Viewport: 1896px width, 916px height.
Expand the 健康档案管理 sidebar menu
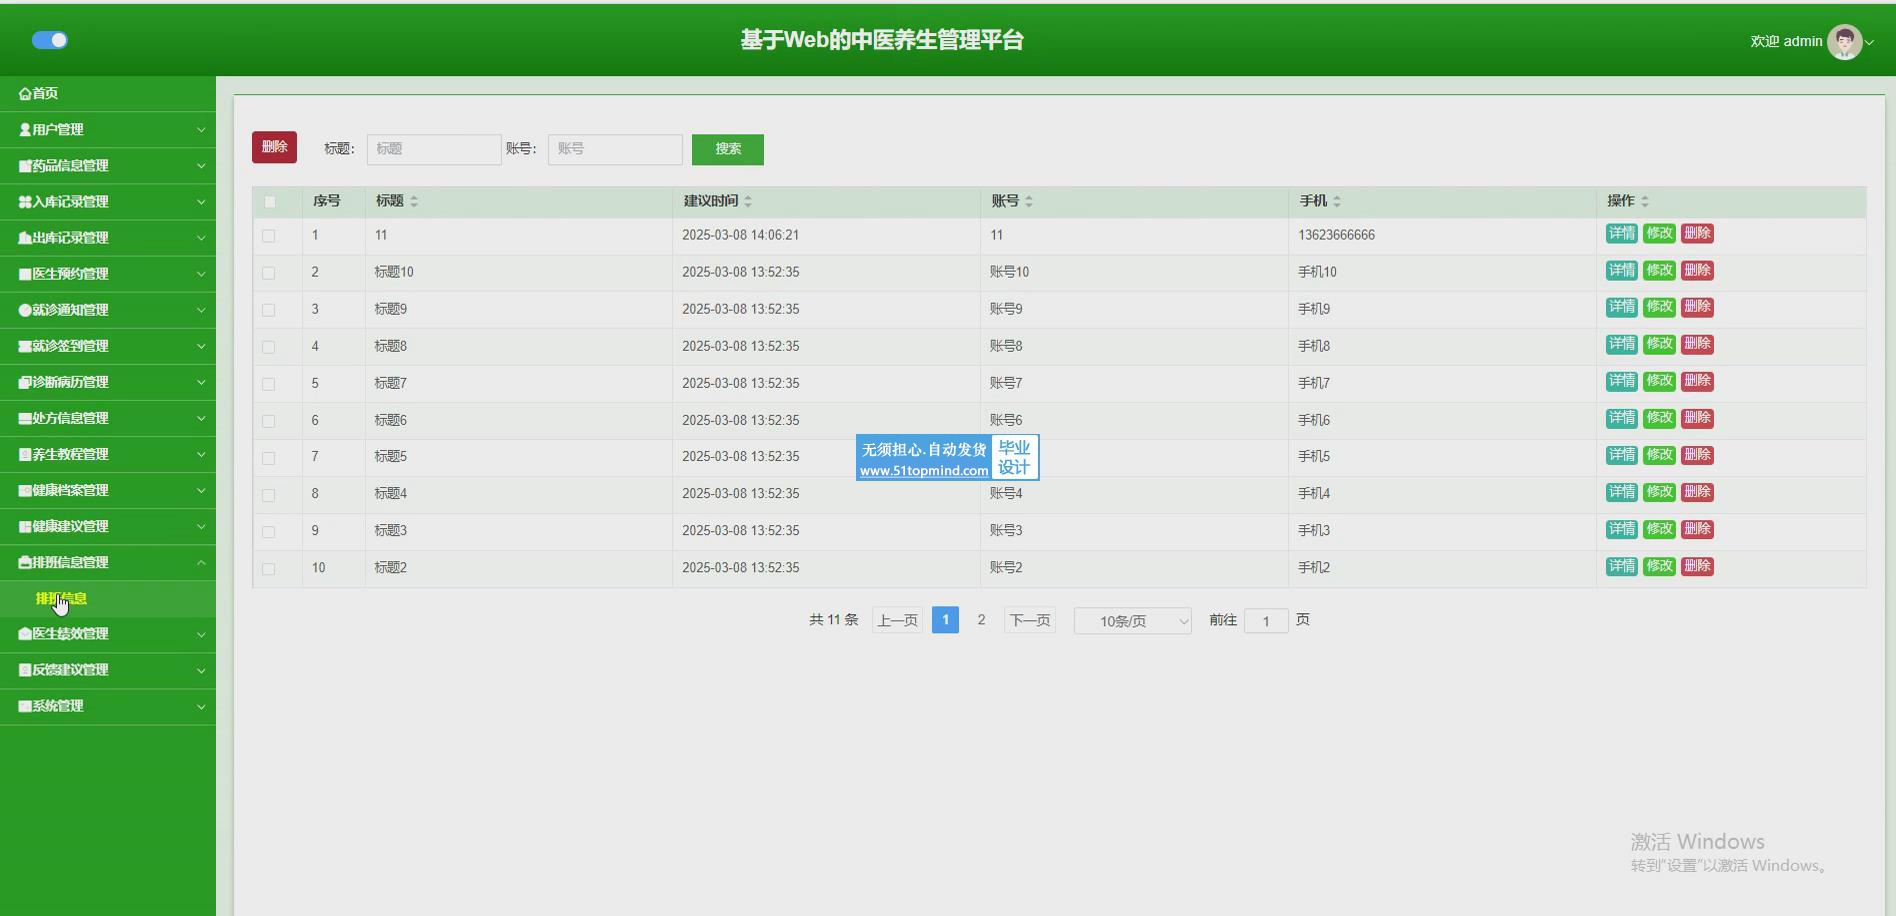pyautogui.click(x=108, y=490)
